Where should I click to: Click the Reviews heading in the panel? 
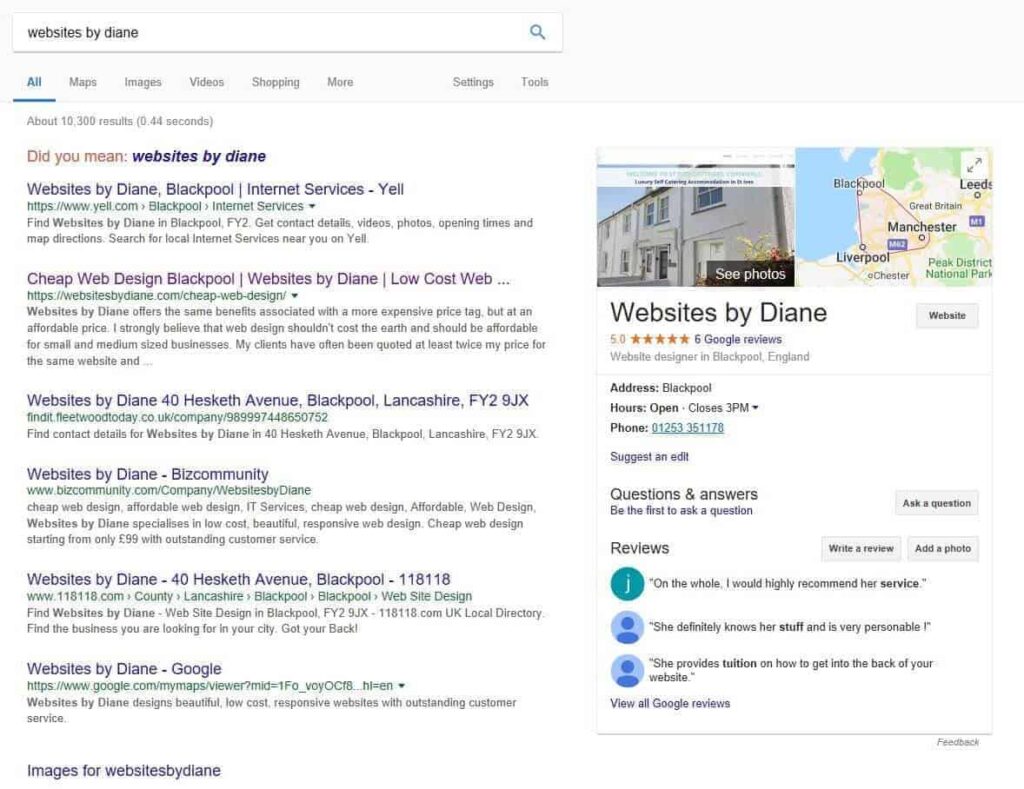coord(639,548)
